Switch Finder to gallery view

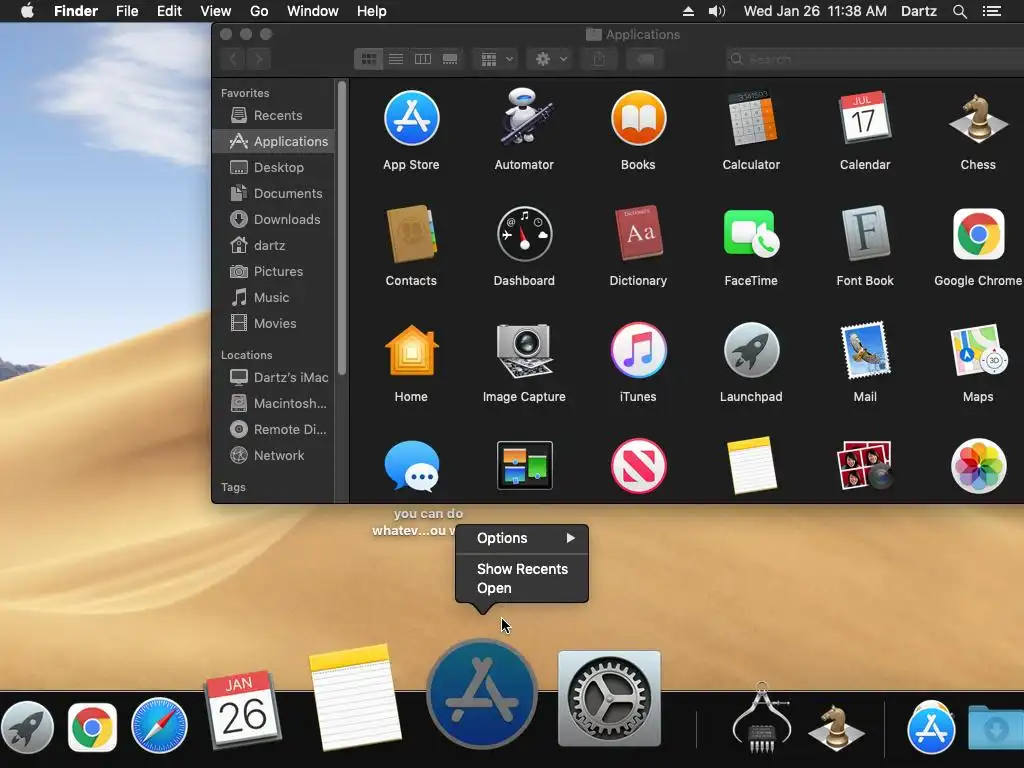coord(450,59)
